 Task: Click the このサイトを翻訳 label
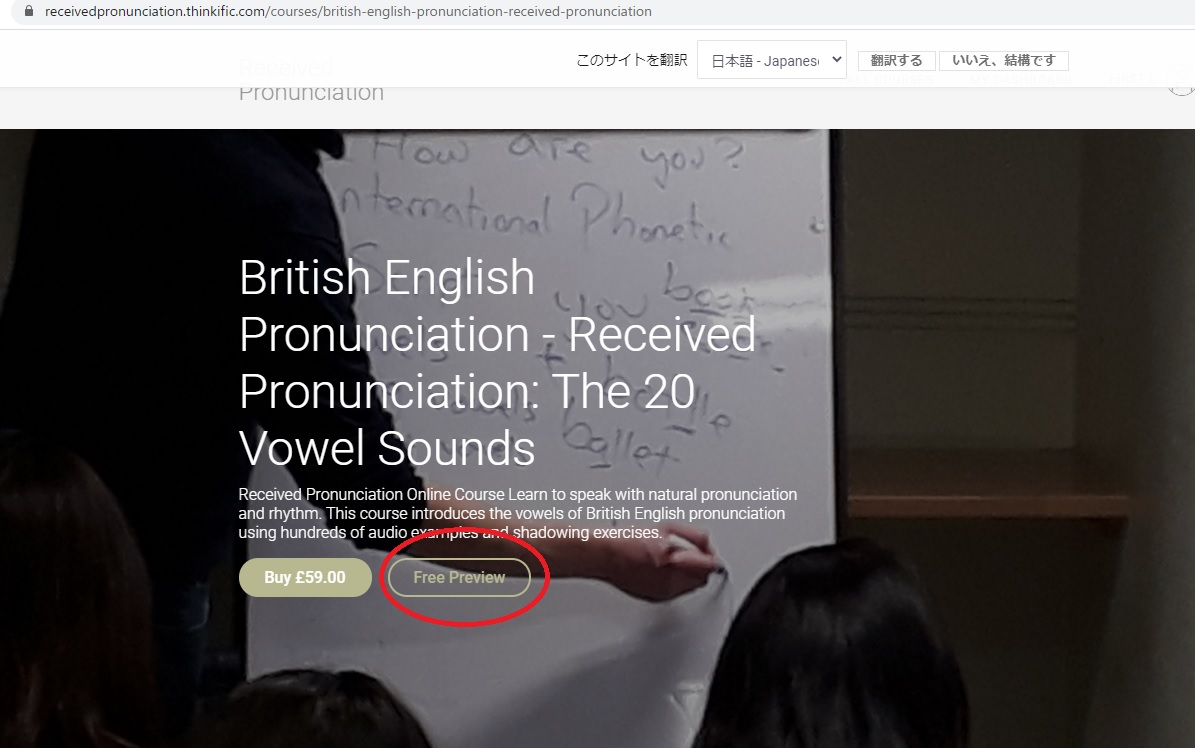coord(632,60)
